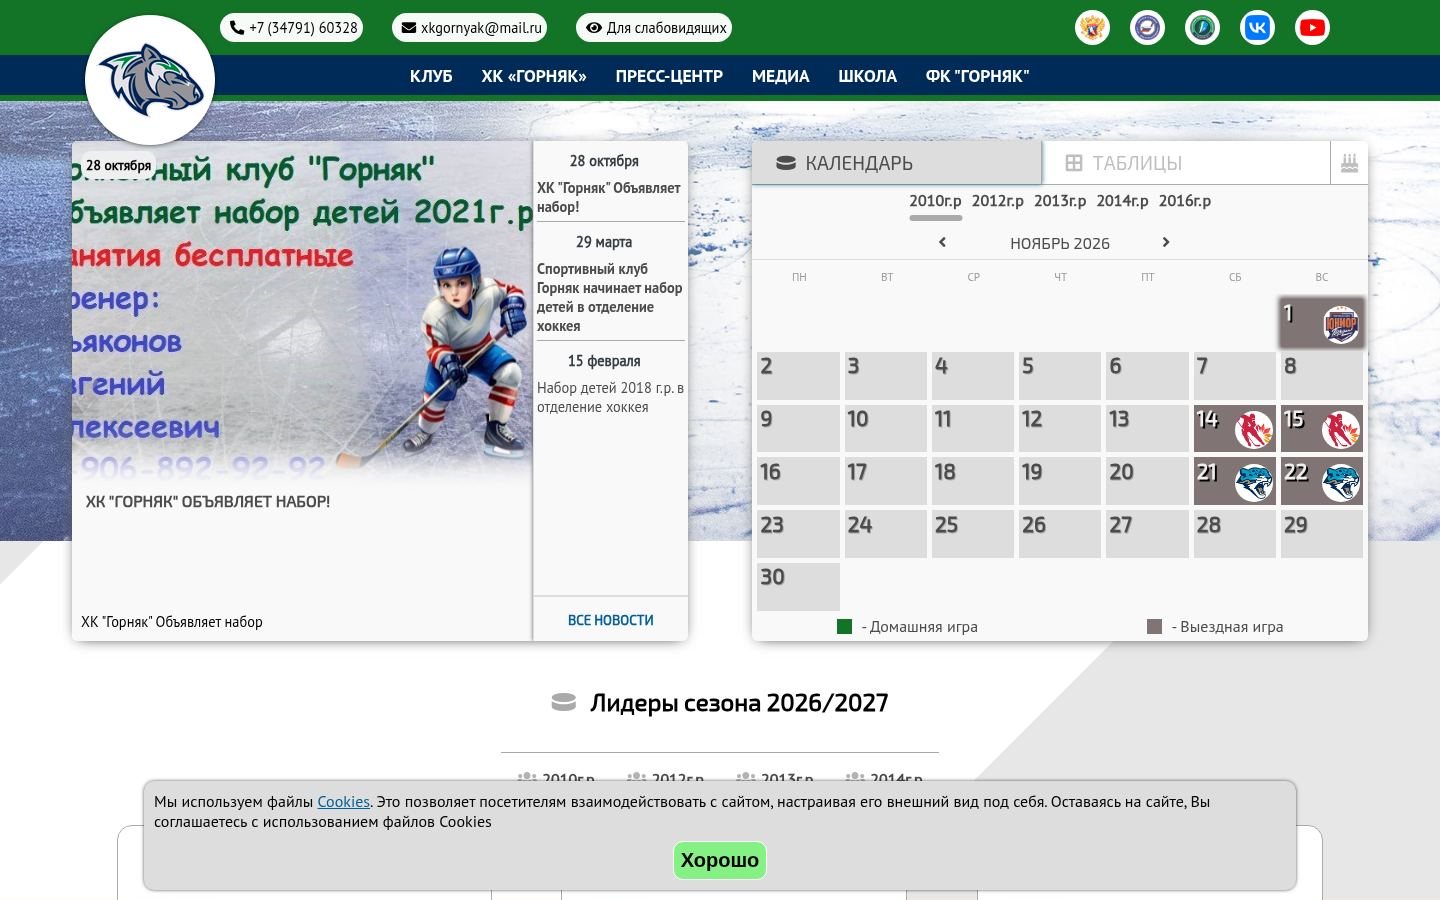Open the birthdays cake icon tab

(x=1349, y=163)
